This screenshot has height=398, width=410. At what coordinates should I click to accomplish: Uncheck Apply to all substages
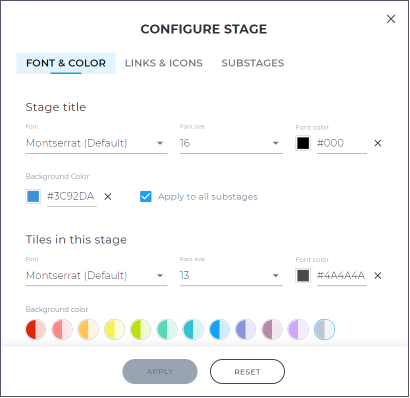coord(146,197)
